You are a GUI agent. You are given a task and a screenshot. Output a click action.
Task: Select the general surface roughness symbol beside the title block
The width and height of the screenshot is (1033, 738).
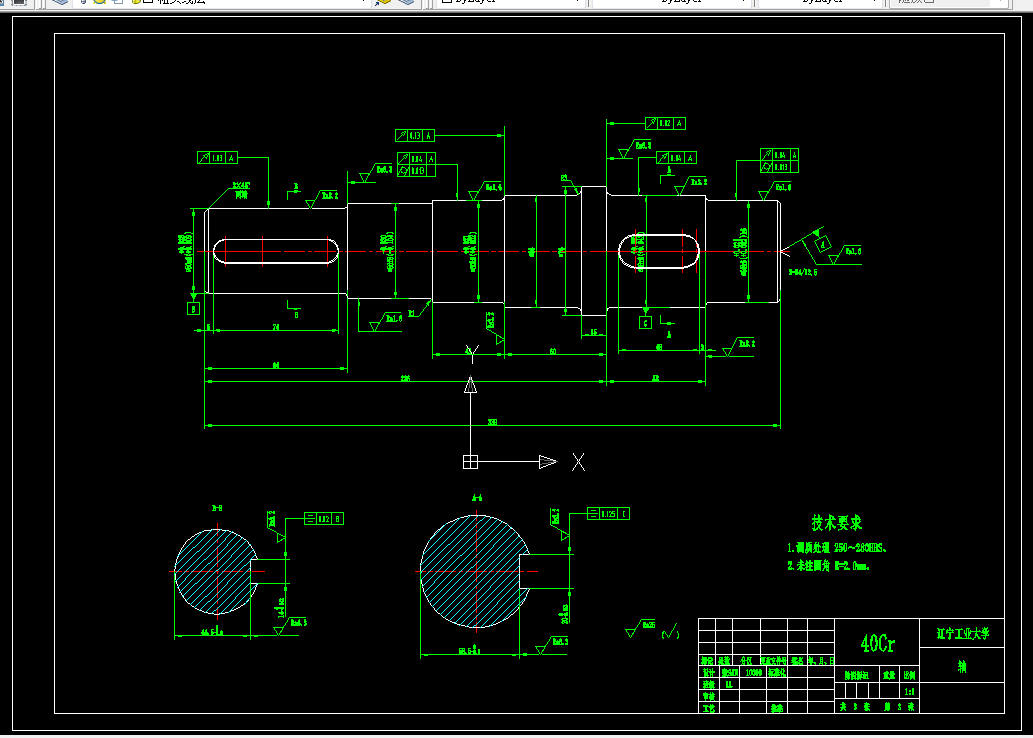[x=640, y=628]
